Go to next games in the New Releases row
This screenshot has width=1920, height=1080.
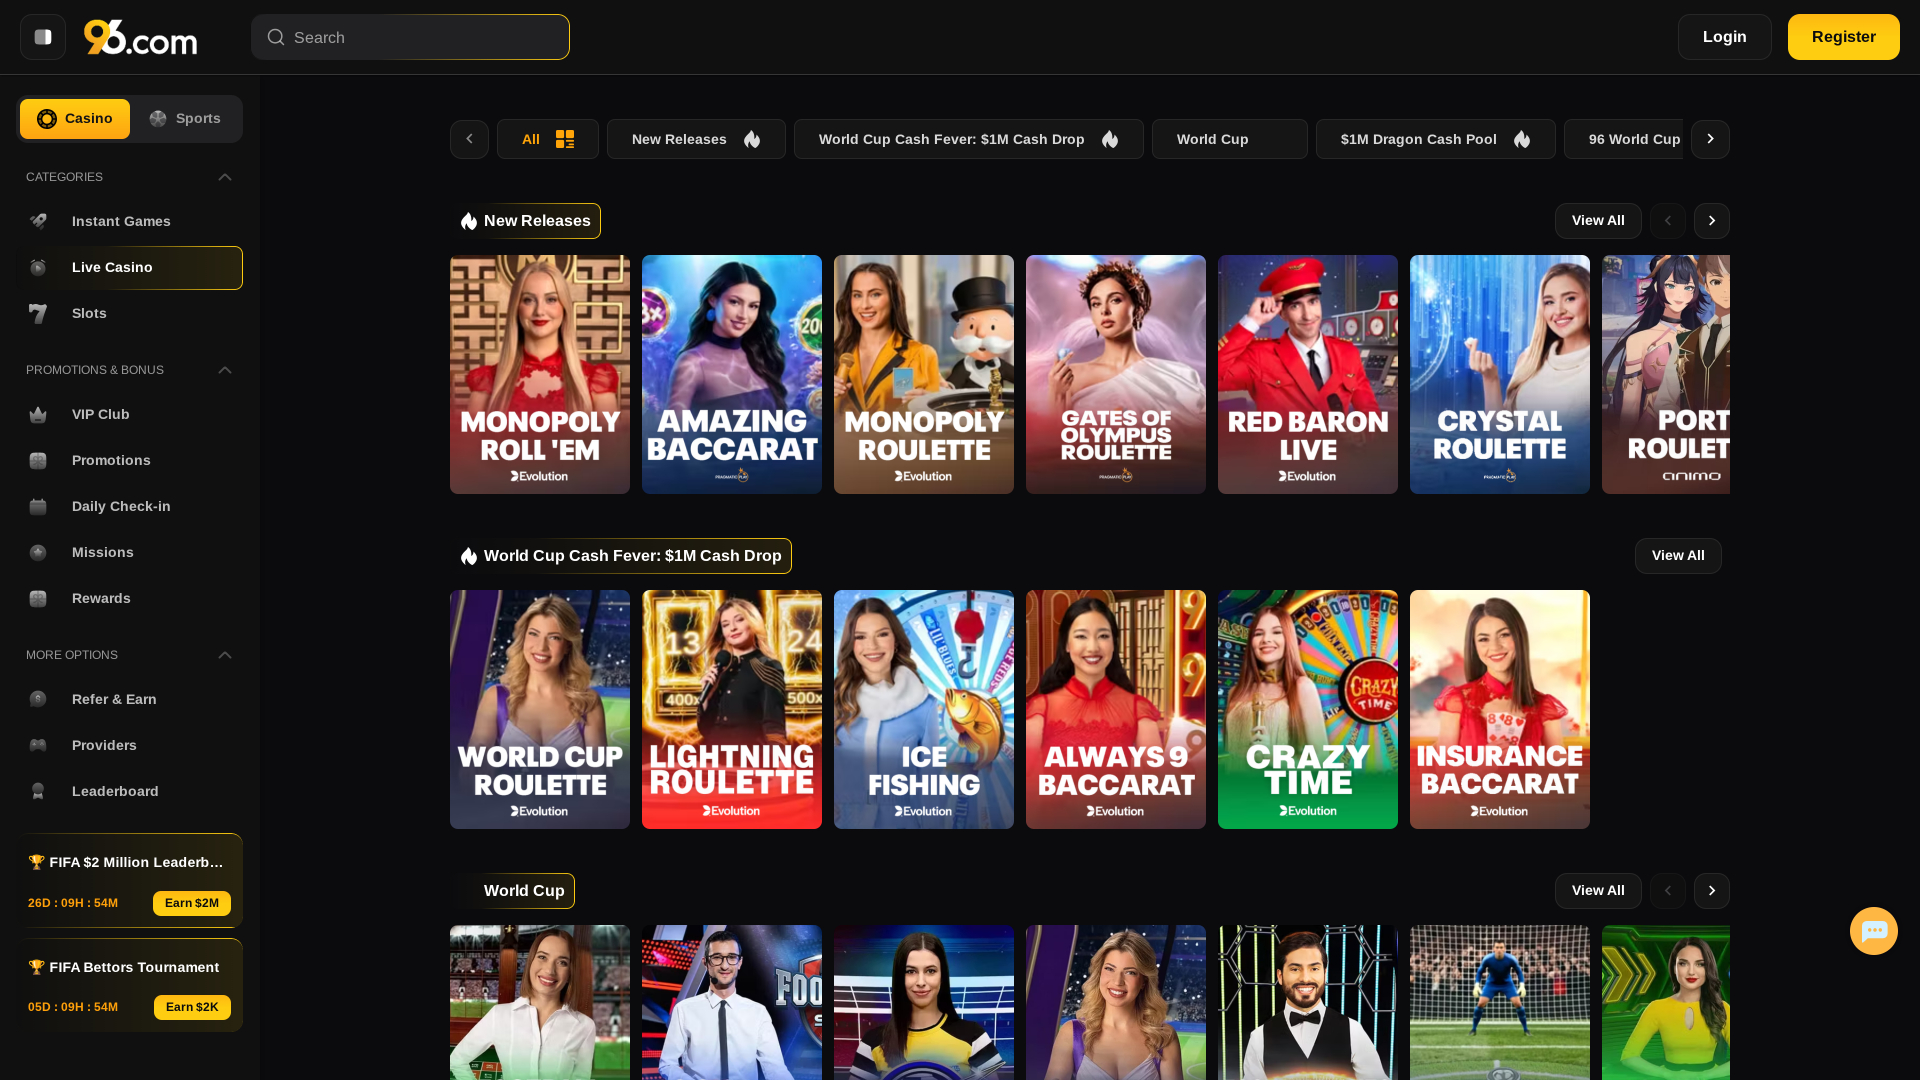point(1712,221)
